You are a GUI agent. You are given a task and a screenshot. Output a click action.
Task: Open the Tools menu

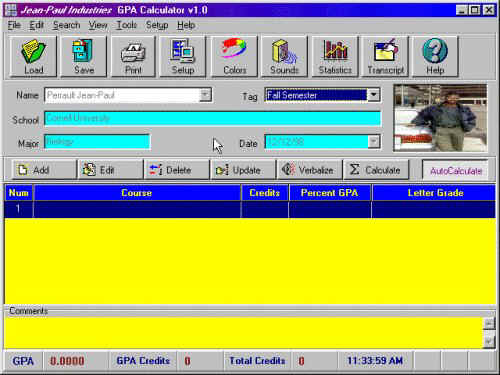(x=126, y=25)
